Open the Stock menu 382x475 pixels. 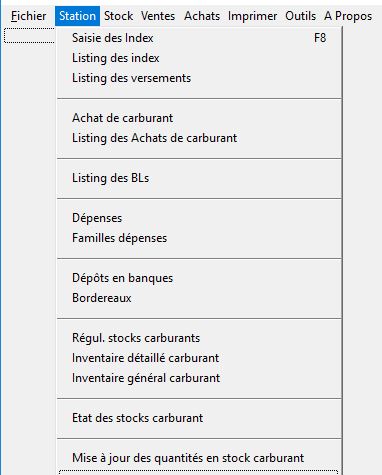point(118,16)
